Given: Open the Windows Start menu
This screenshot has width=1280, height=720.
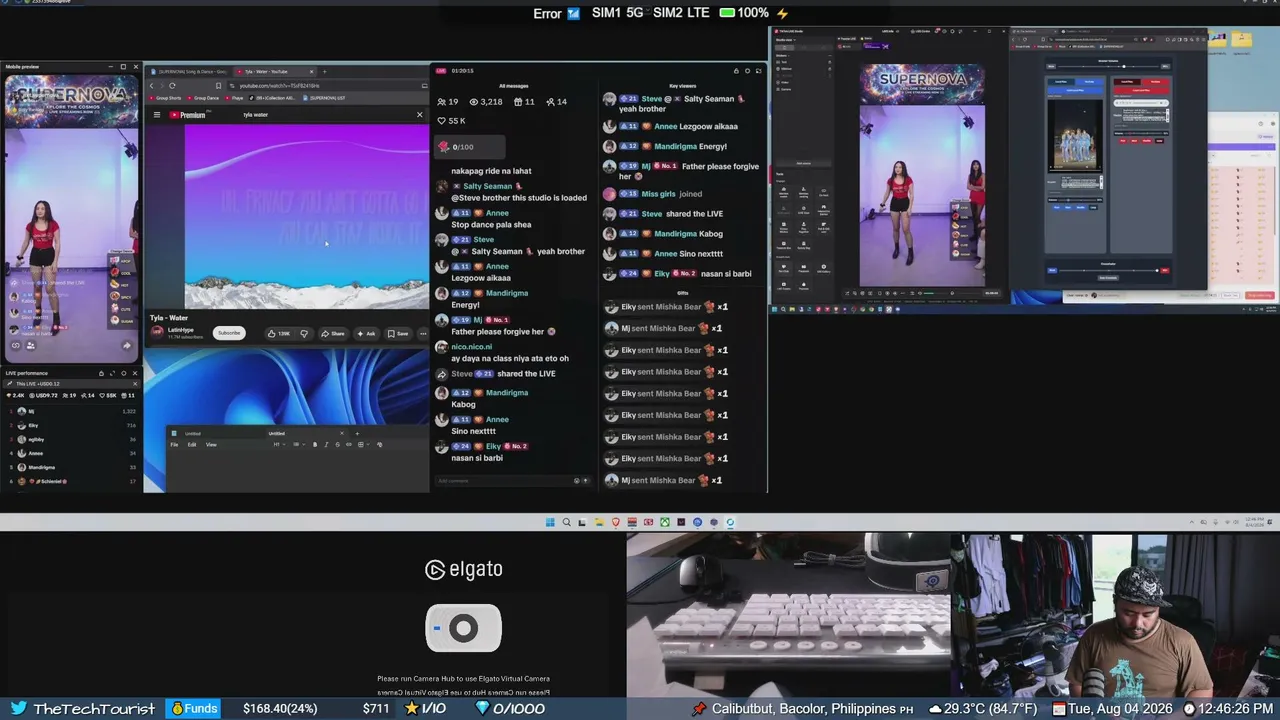Looking at the screenshot, I should pyautogui.click(x=550, y=522).
